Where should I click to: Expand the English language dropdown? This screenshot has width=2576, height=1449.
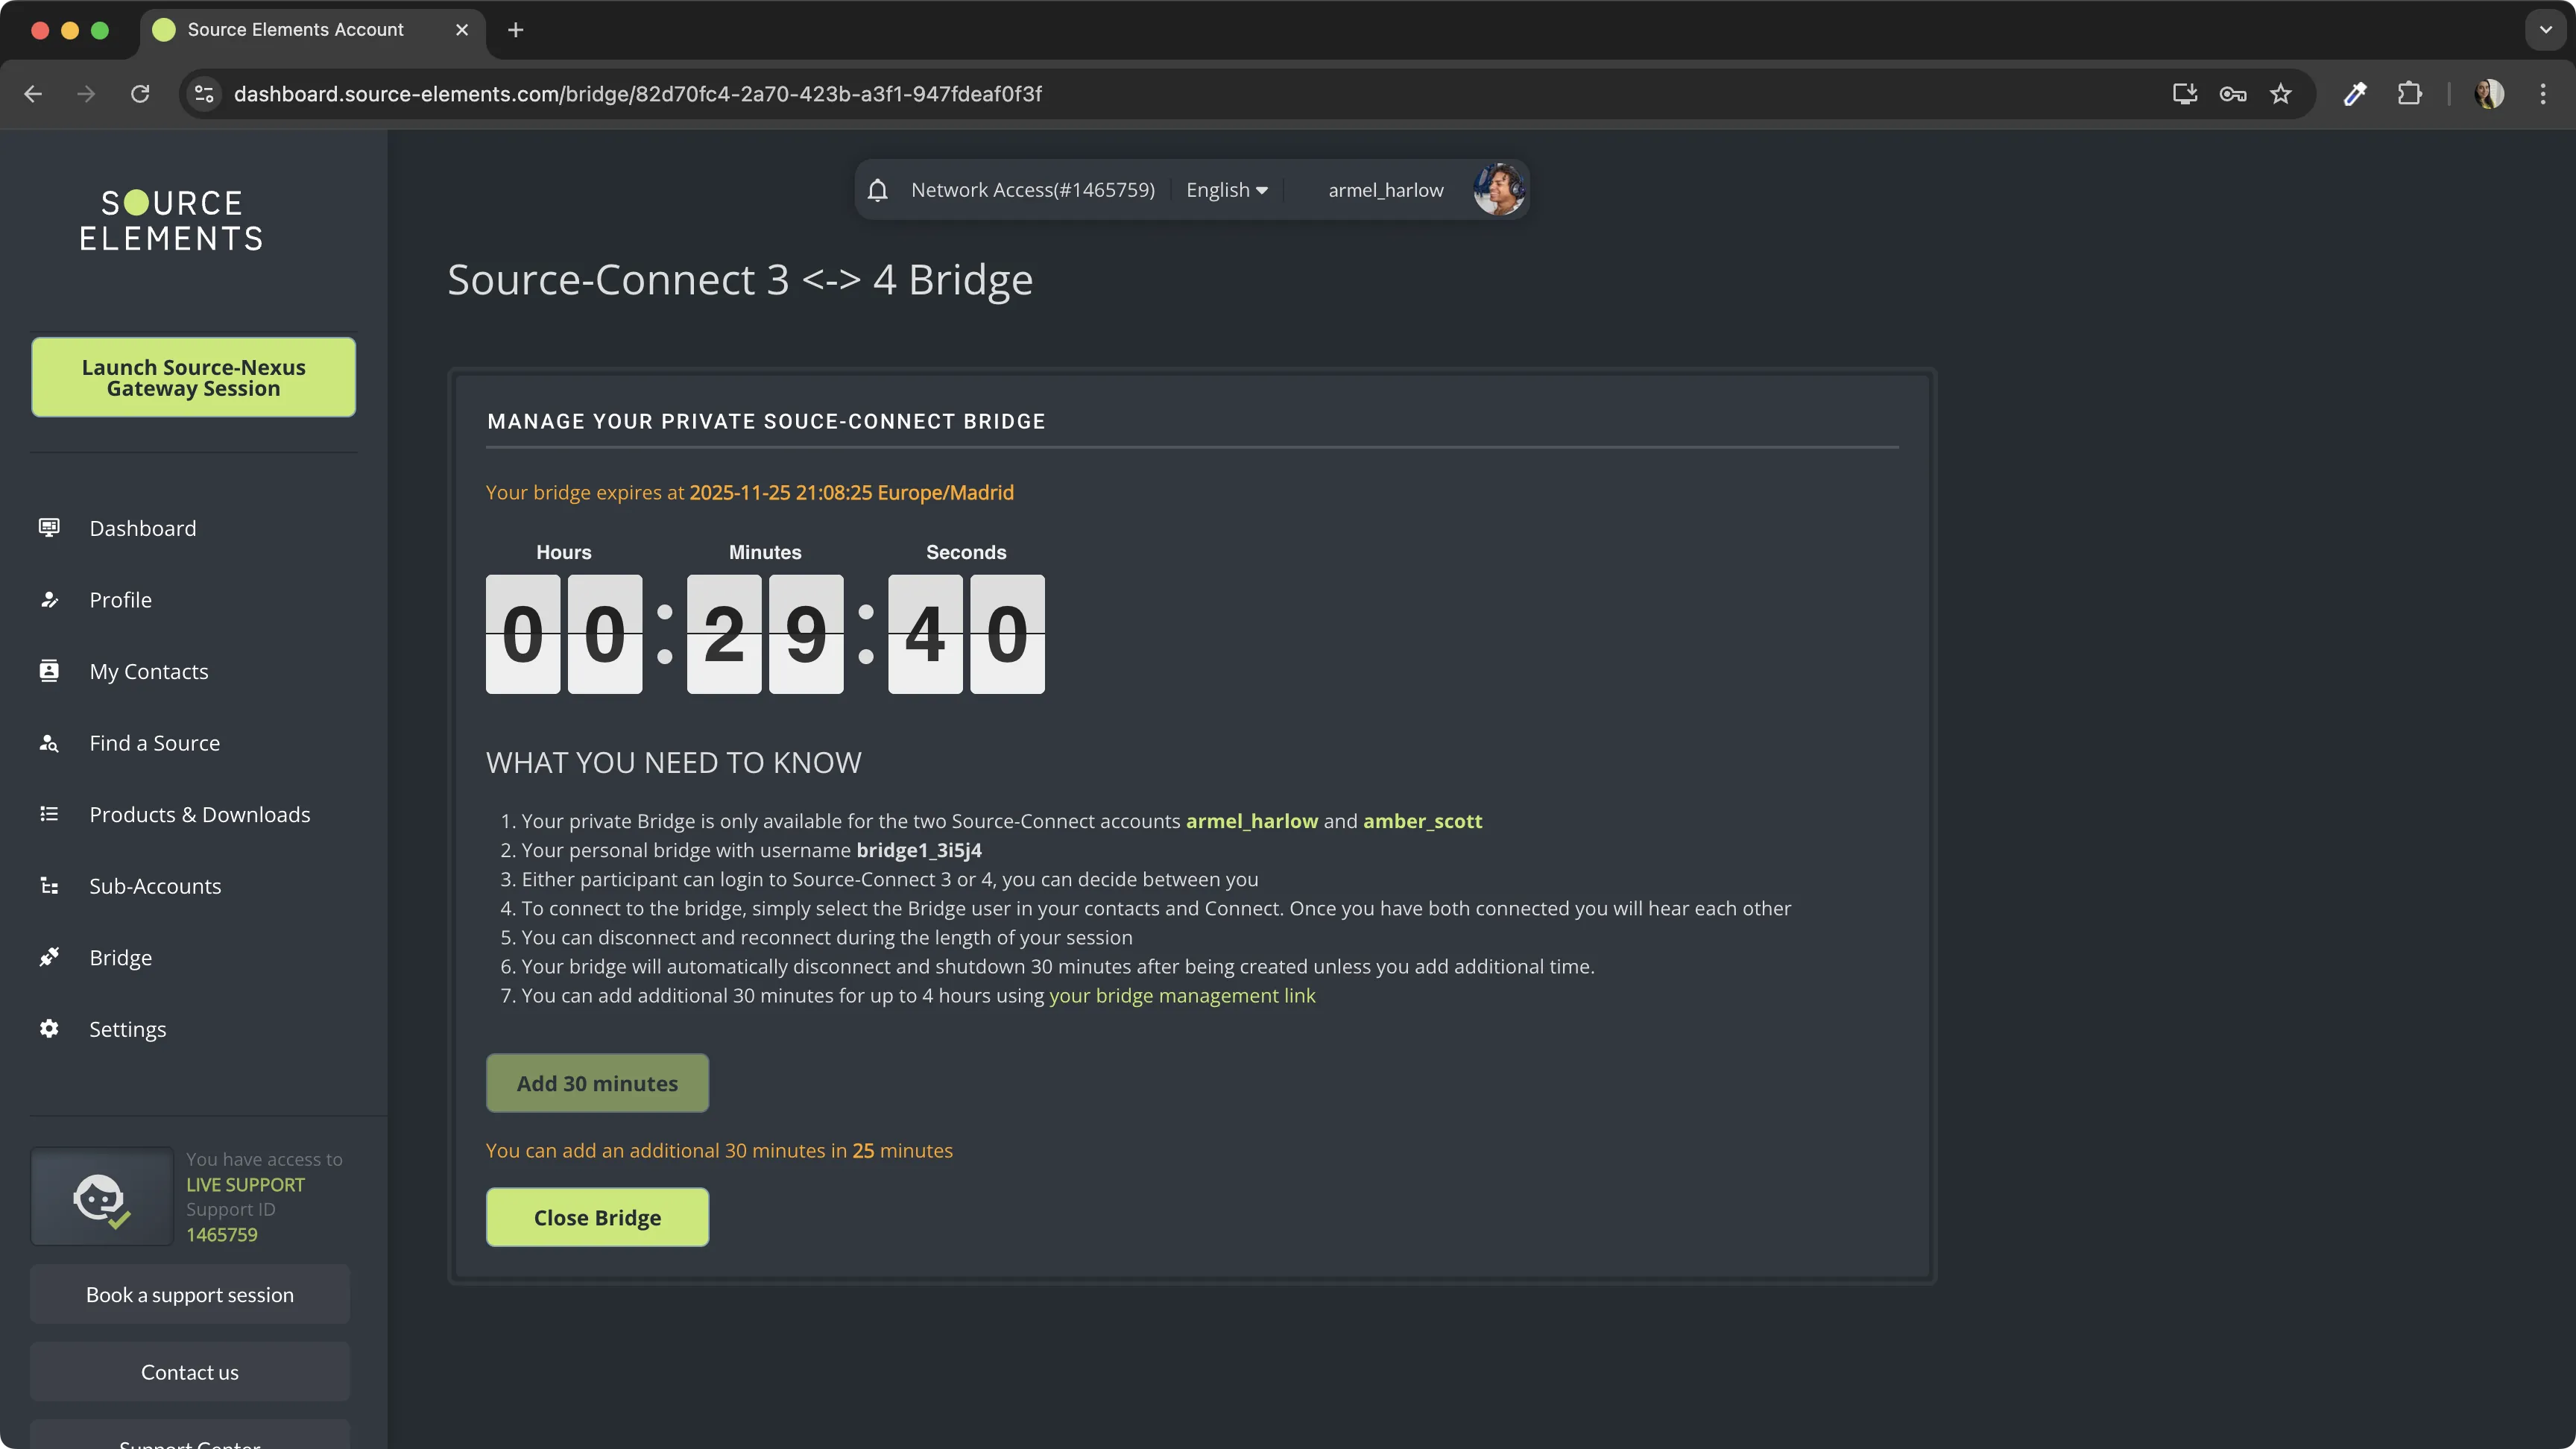[x=1226, y=190]
